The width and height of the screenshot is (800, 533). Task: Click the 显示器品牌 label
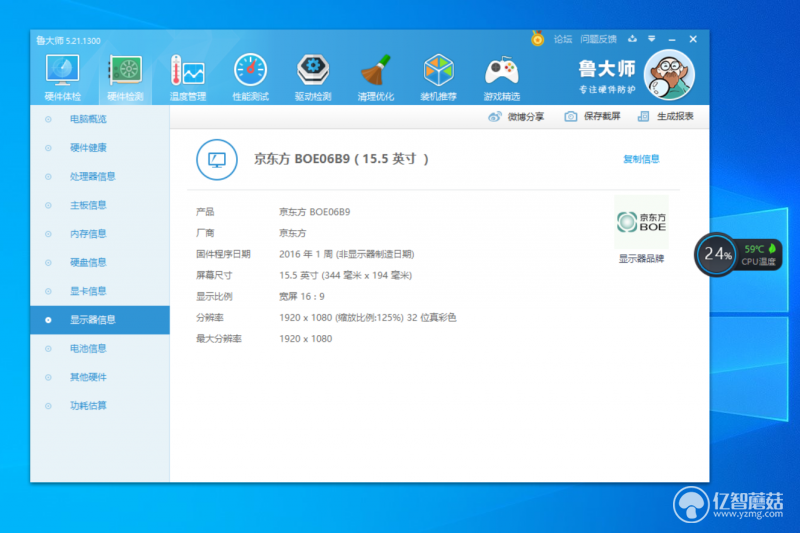click(641, 259)
